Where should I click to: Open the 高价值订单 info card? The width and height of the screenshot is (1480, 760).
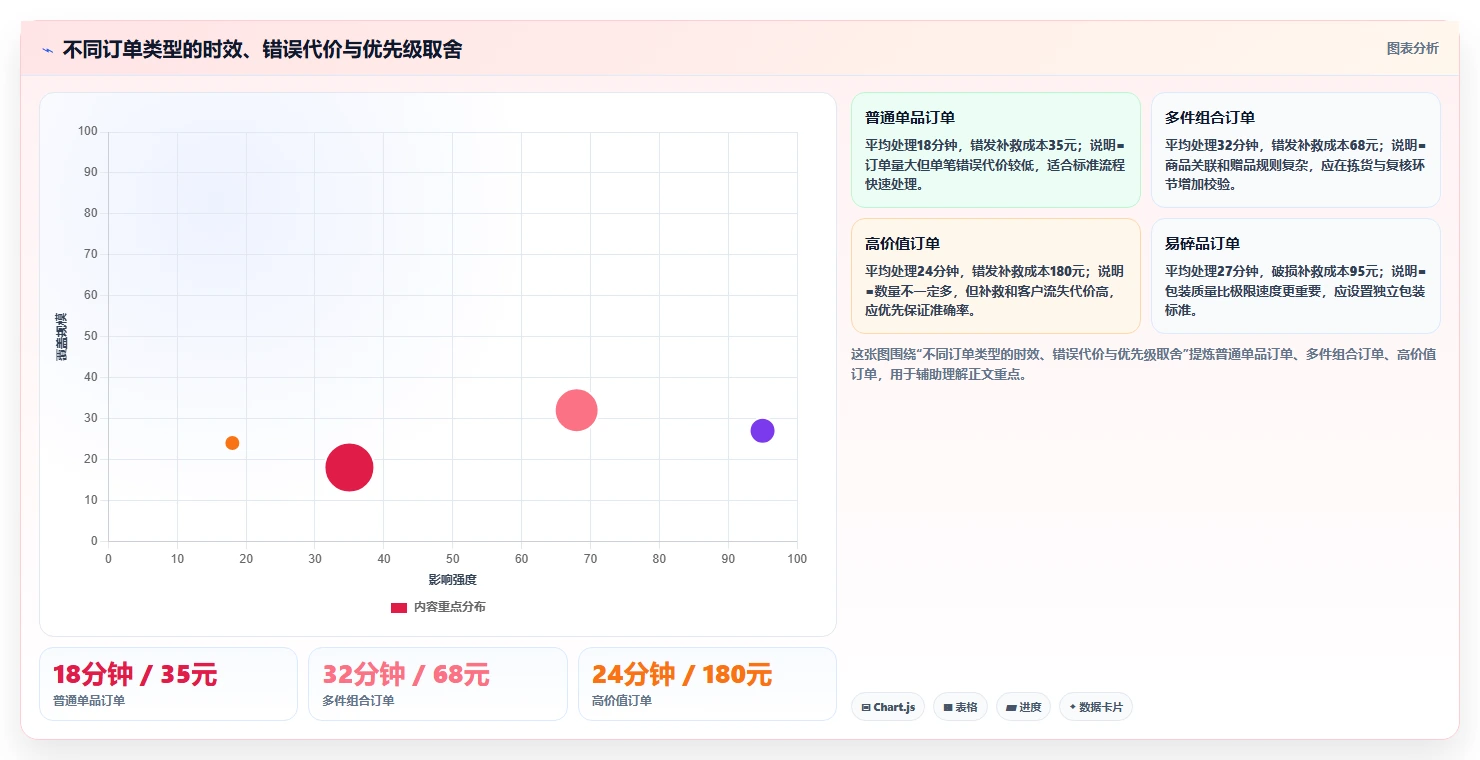[x=995, y=276]
